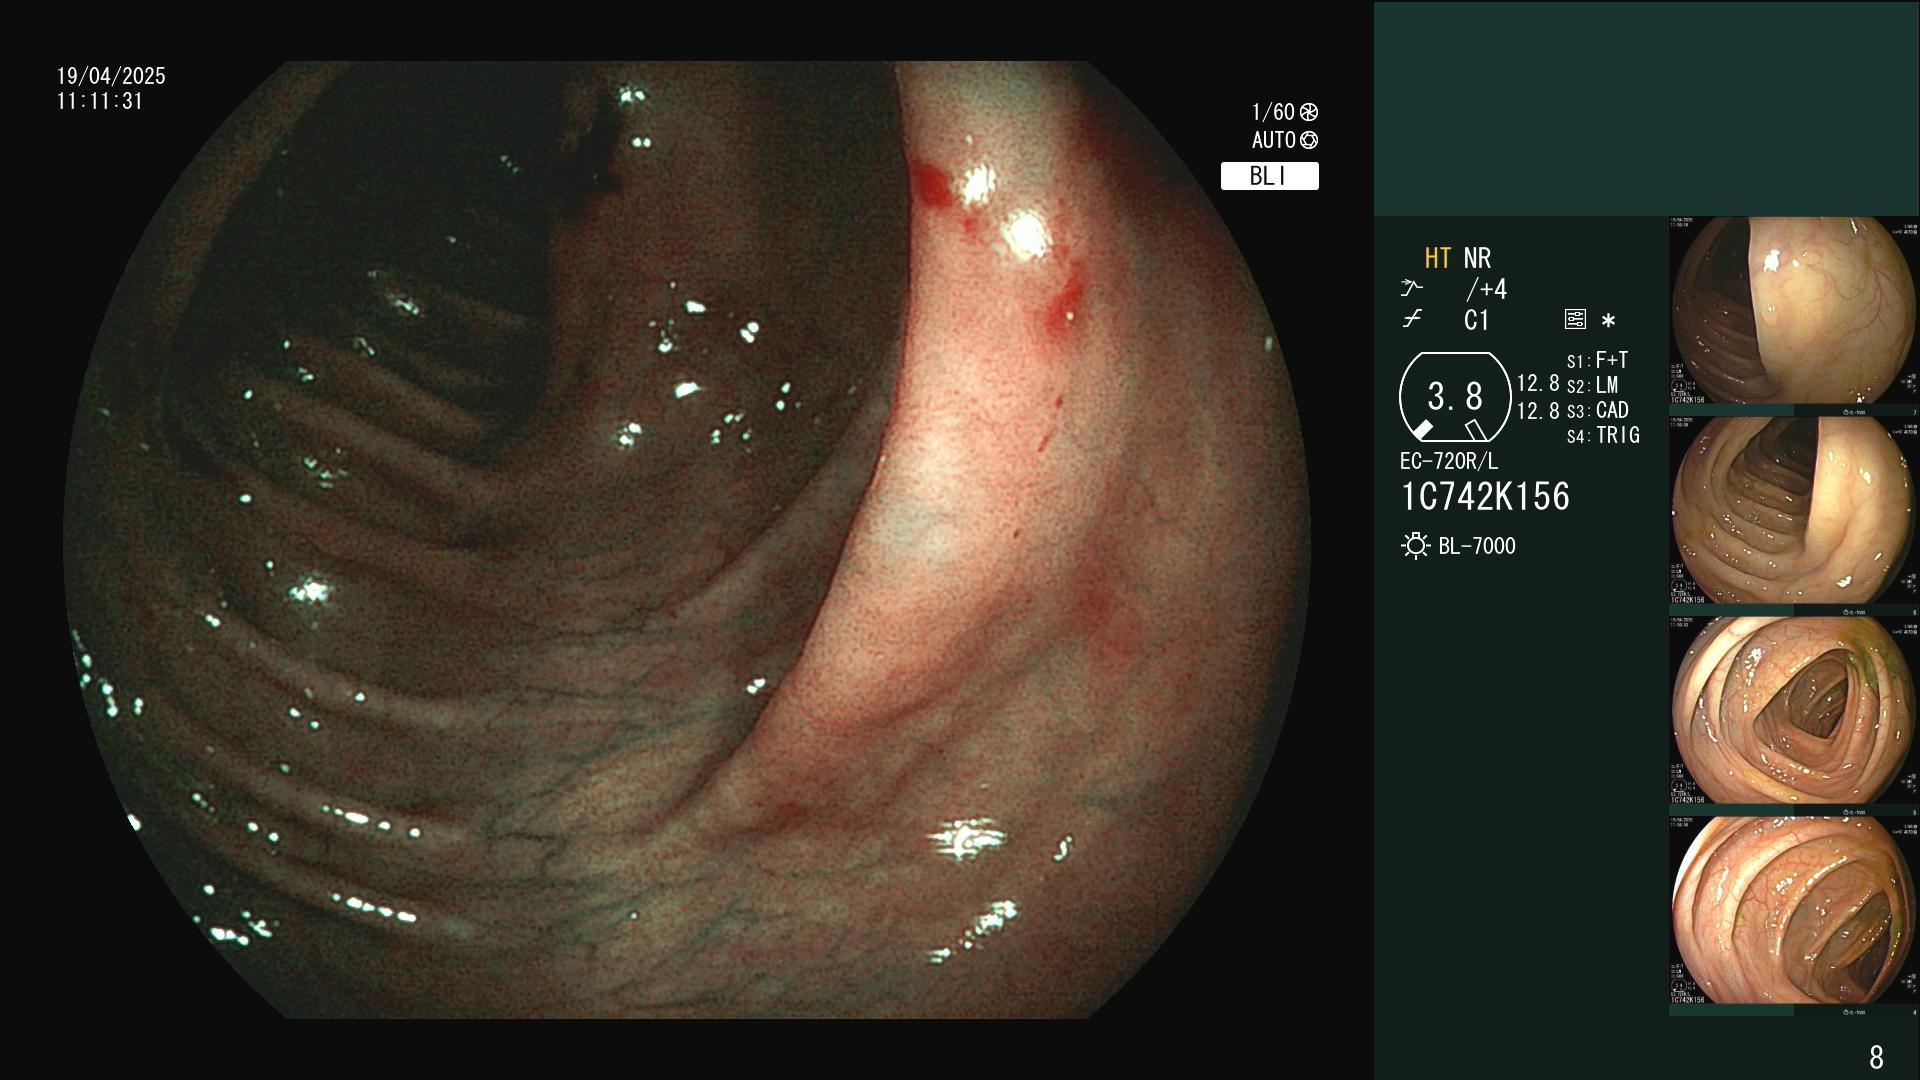Click the scope model EC-720R/L text
Image resolution: width=1920 pixels, height=1080 pixels.
[1449, 462]
